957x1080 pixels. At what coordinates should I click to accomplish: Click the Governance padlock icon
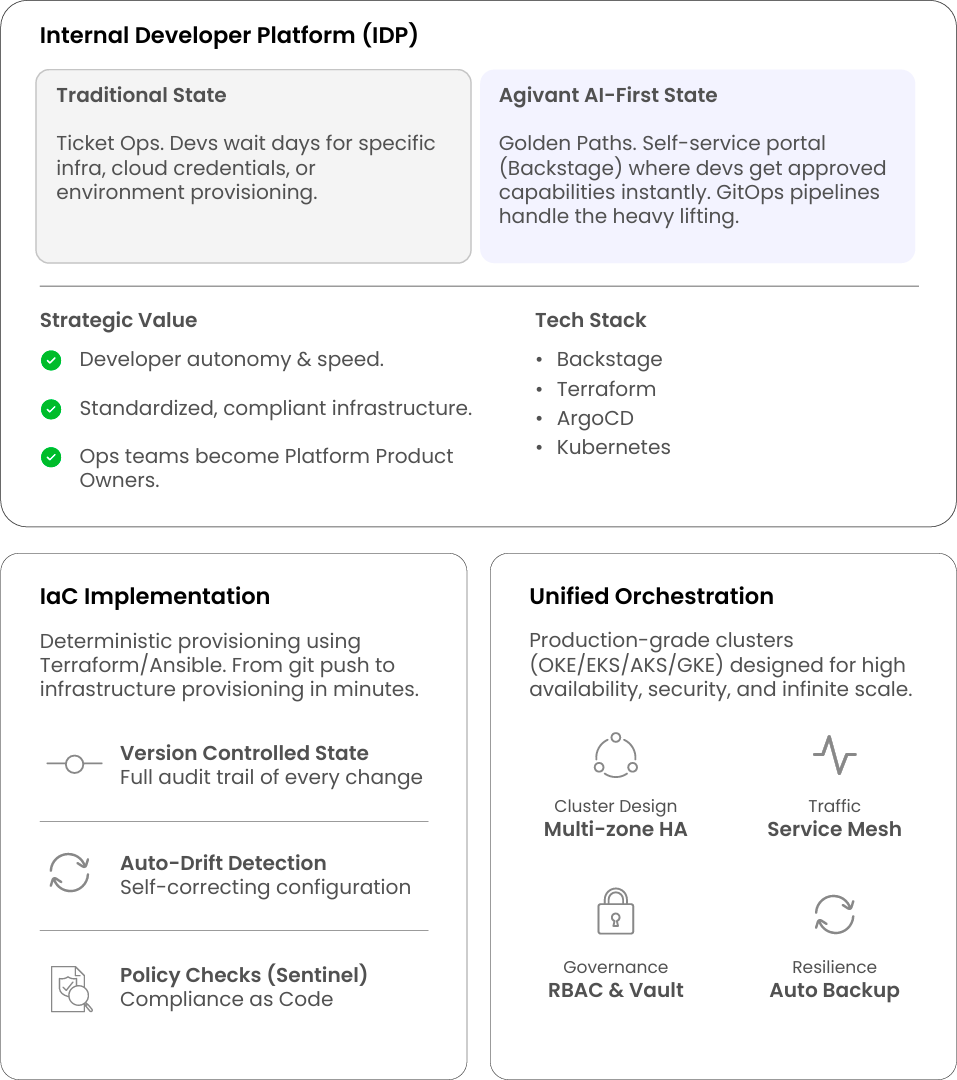(616, 912)
